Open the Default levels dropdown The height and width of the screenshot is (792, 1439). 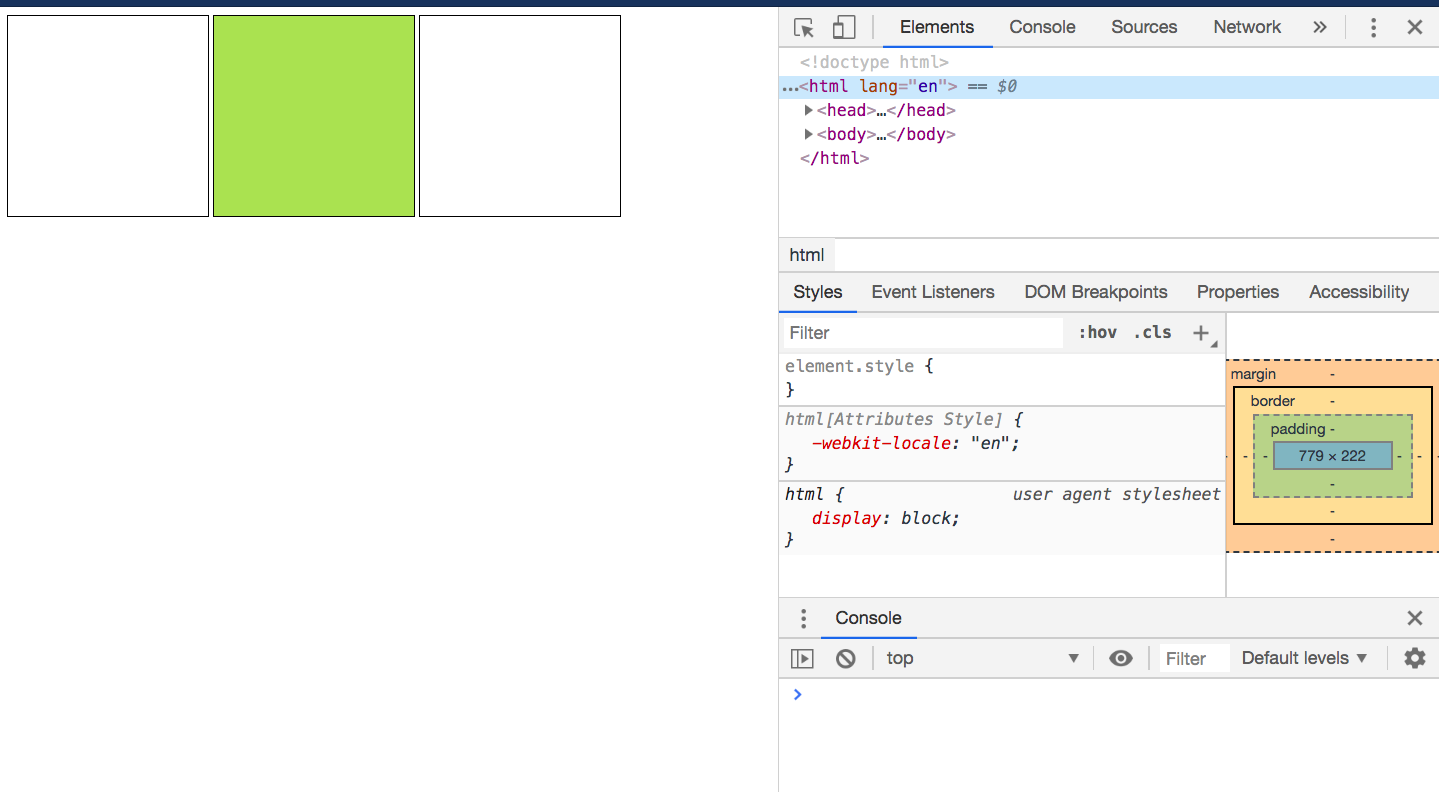1302,658
